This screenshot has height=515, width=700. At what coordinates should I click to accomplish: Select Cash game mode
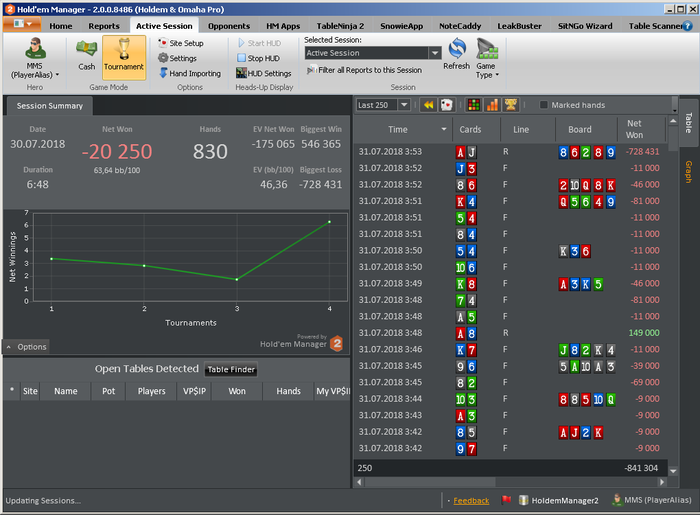[x=87, y=55]
